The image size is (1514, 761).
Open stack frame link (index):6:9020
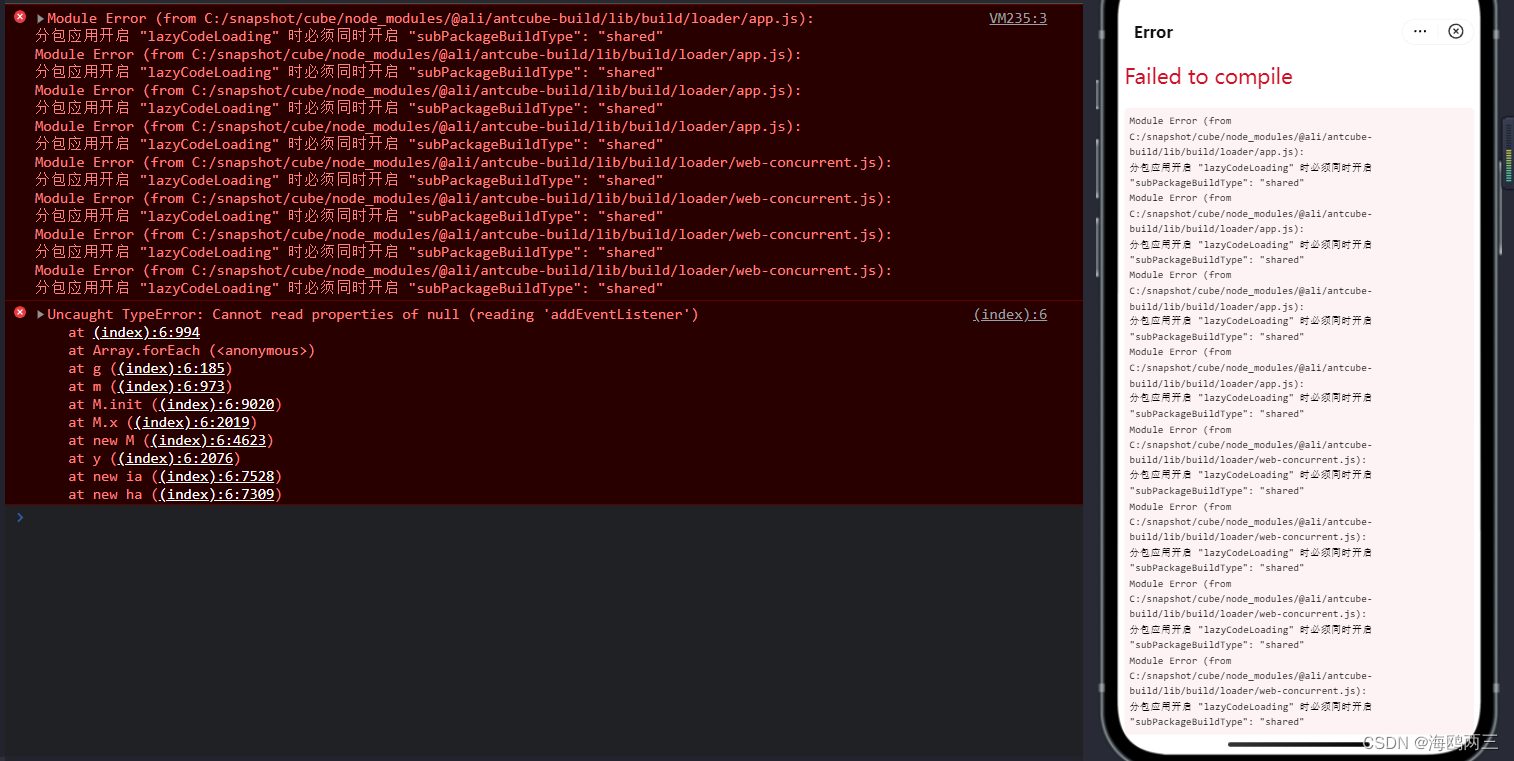[217, 404]
